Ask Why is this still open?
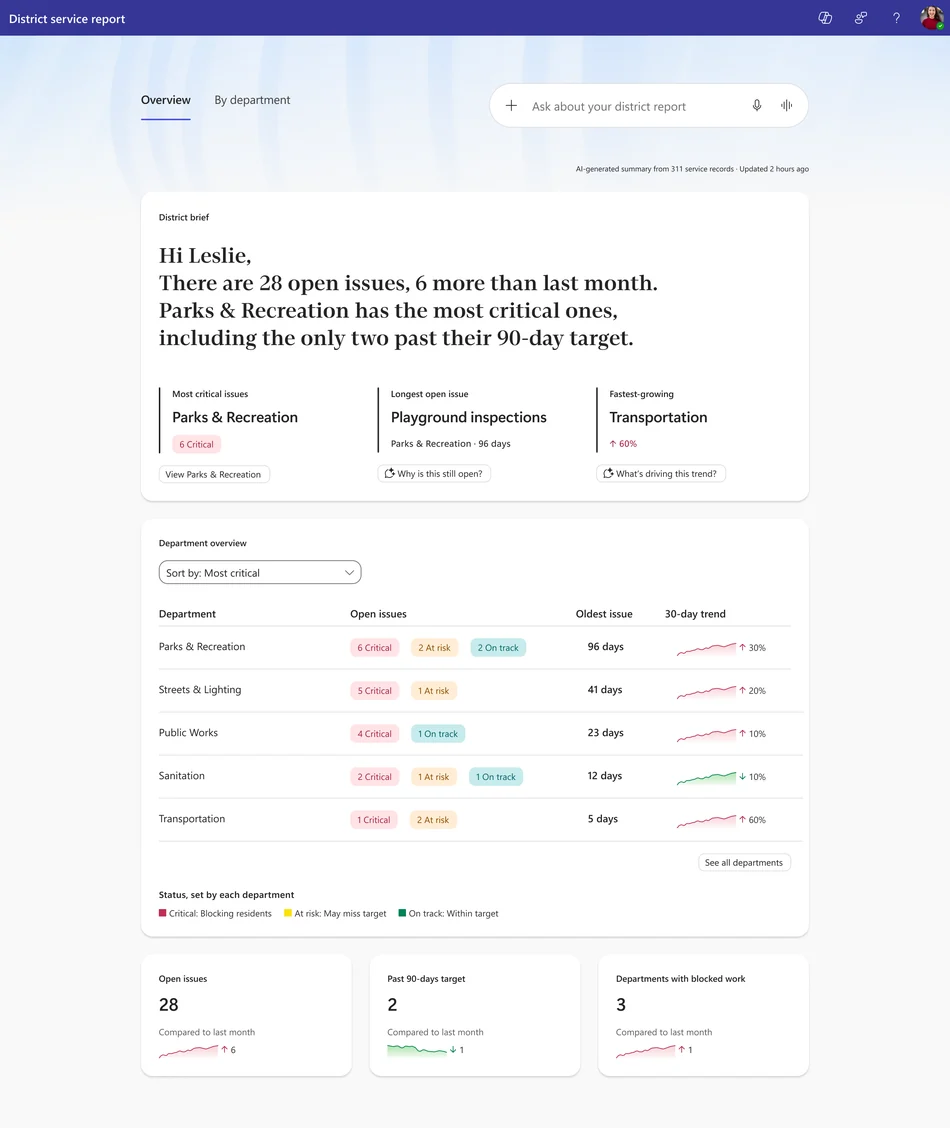950x1128 pixels. (434, 473)
